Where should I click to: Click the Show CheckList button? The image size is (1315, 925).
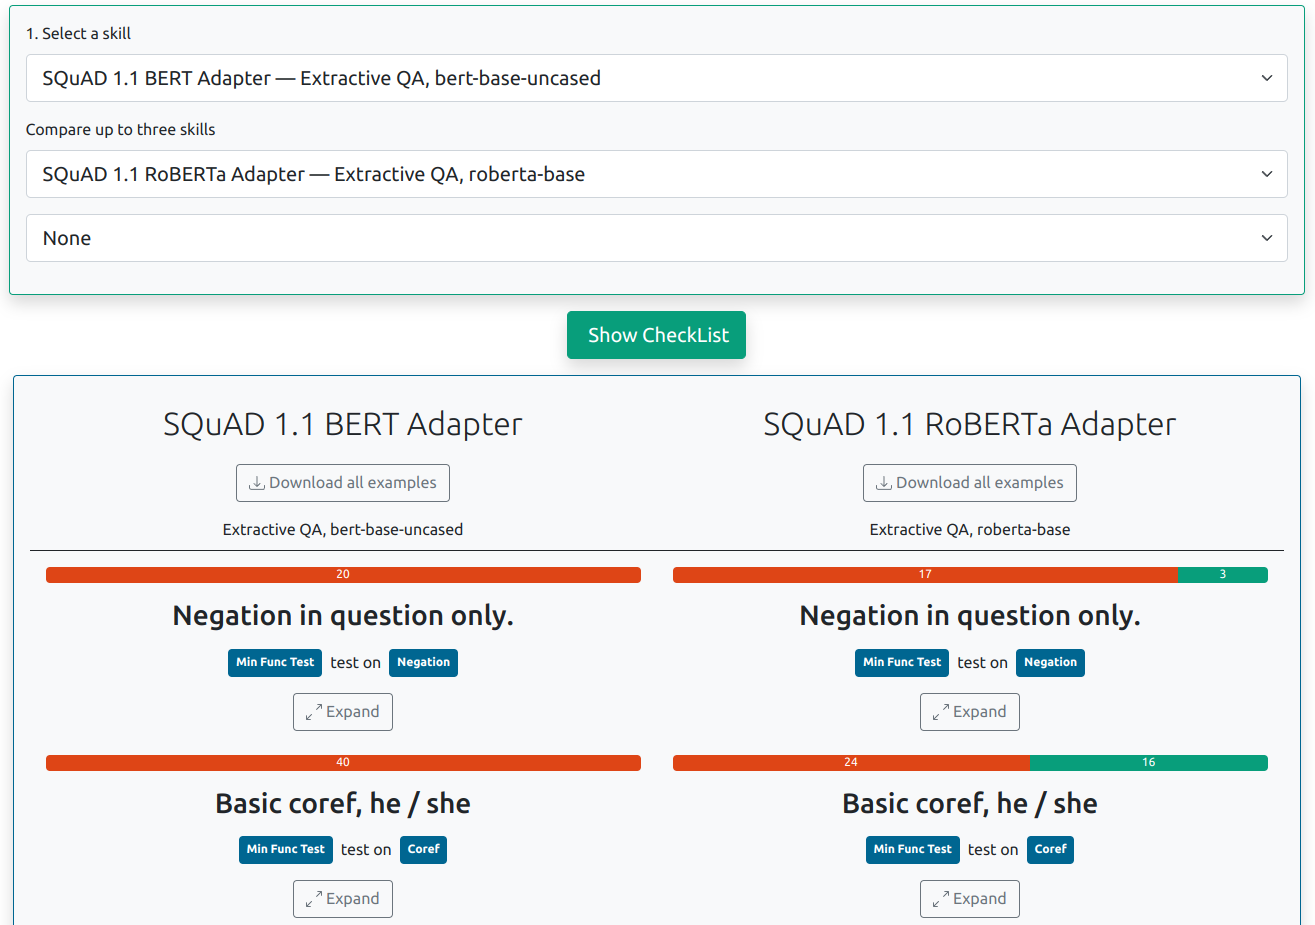pyautogui.click(x=656, y=335)
